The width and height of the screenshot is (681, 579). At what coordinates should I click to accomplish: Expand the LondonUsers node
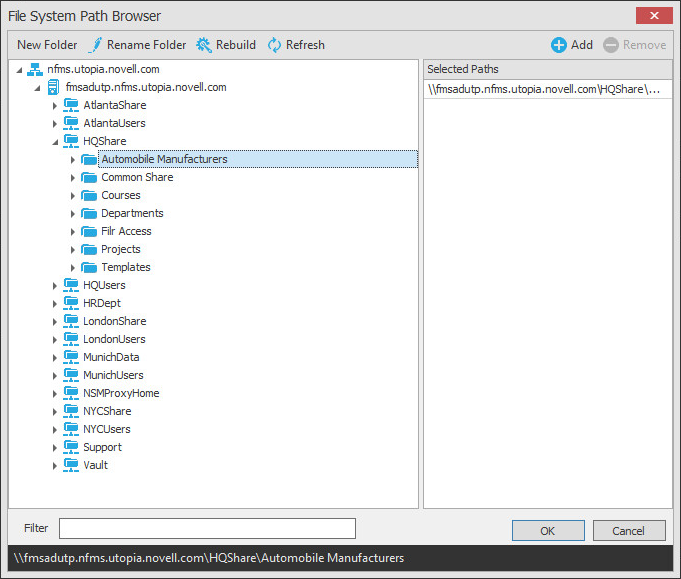point(55,340)
